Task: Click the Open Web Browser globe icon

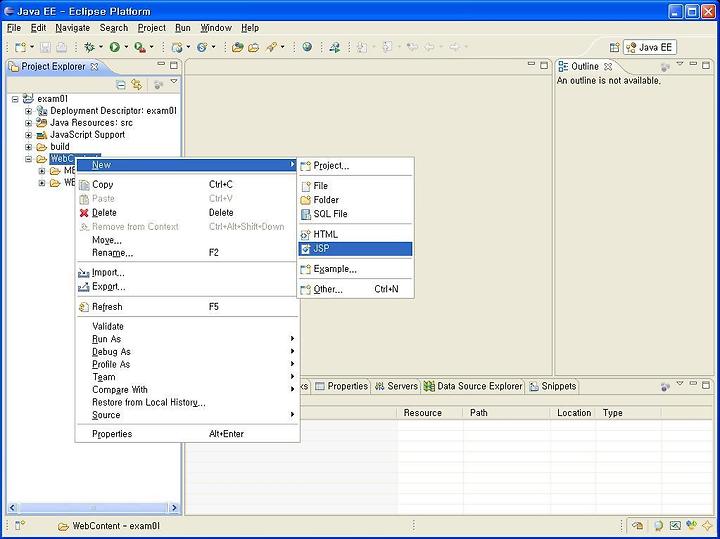Action: click(307, 47)
